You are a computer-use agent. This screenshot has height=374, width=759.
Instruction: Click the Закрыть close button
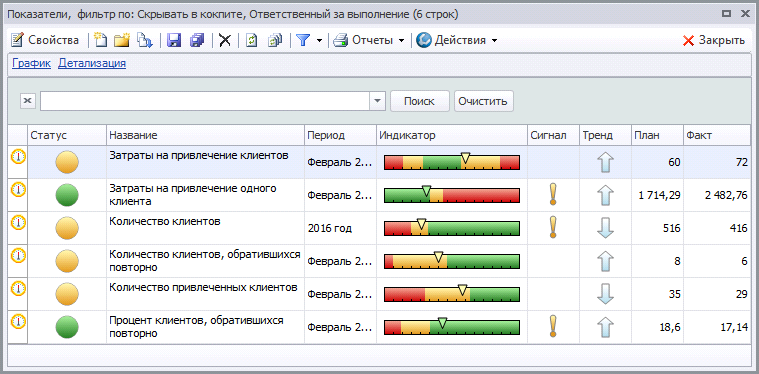713,40
